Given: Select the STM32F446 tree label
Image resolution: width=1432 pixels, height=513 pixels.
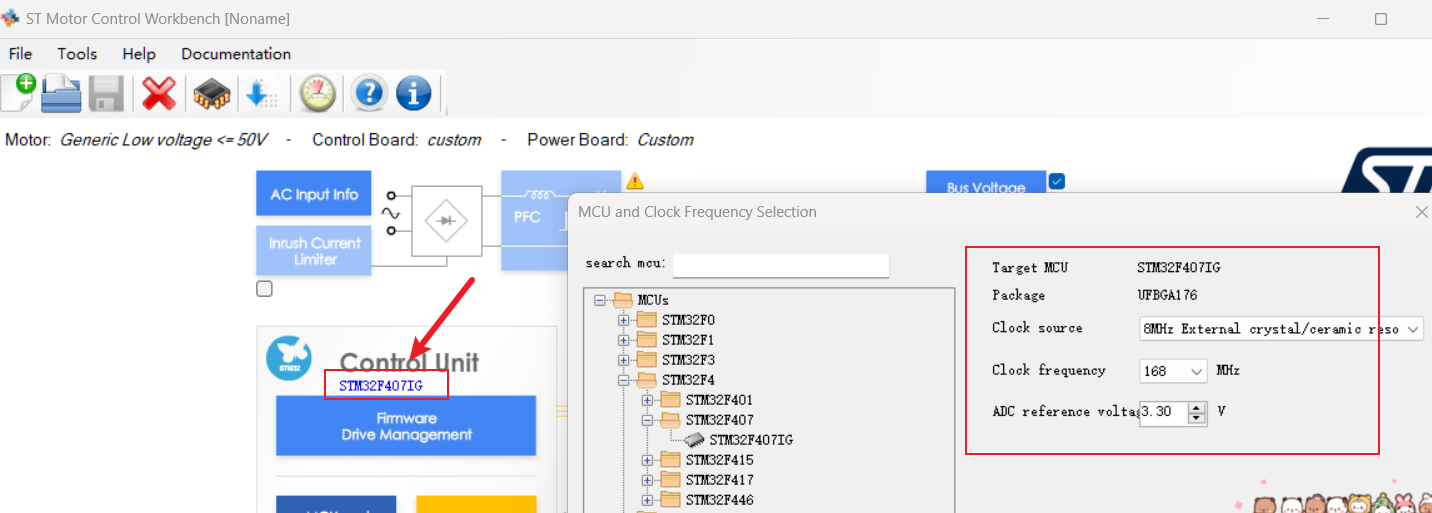Looking at the screenshot, I should tap(719, 500).
